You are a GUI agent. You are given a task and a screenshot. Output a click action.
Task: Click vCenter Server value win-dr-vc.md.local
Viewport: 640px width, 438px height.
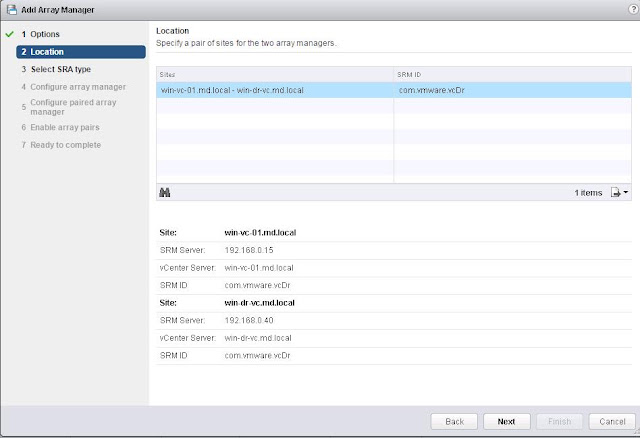coord(258,338)
